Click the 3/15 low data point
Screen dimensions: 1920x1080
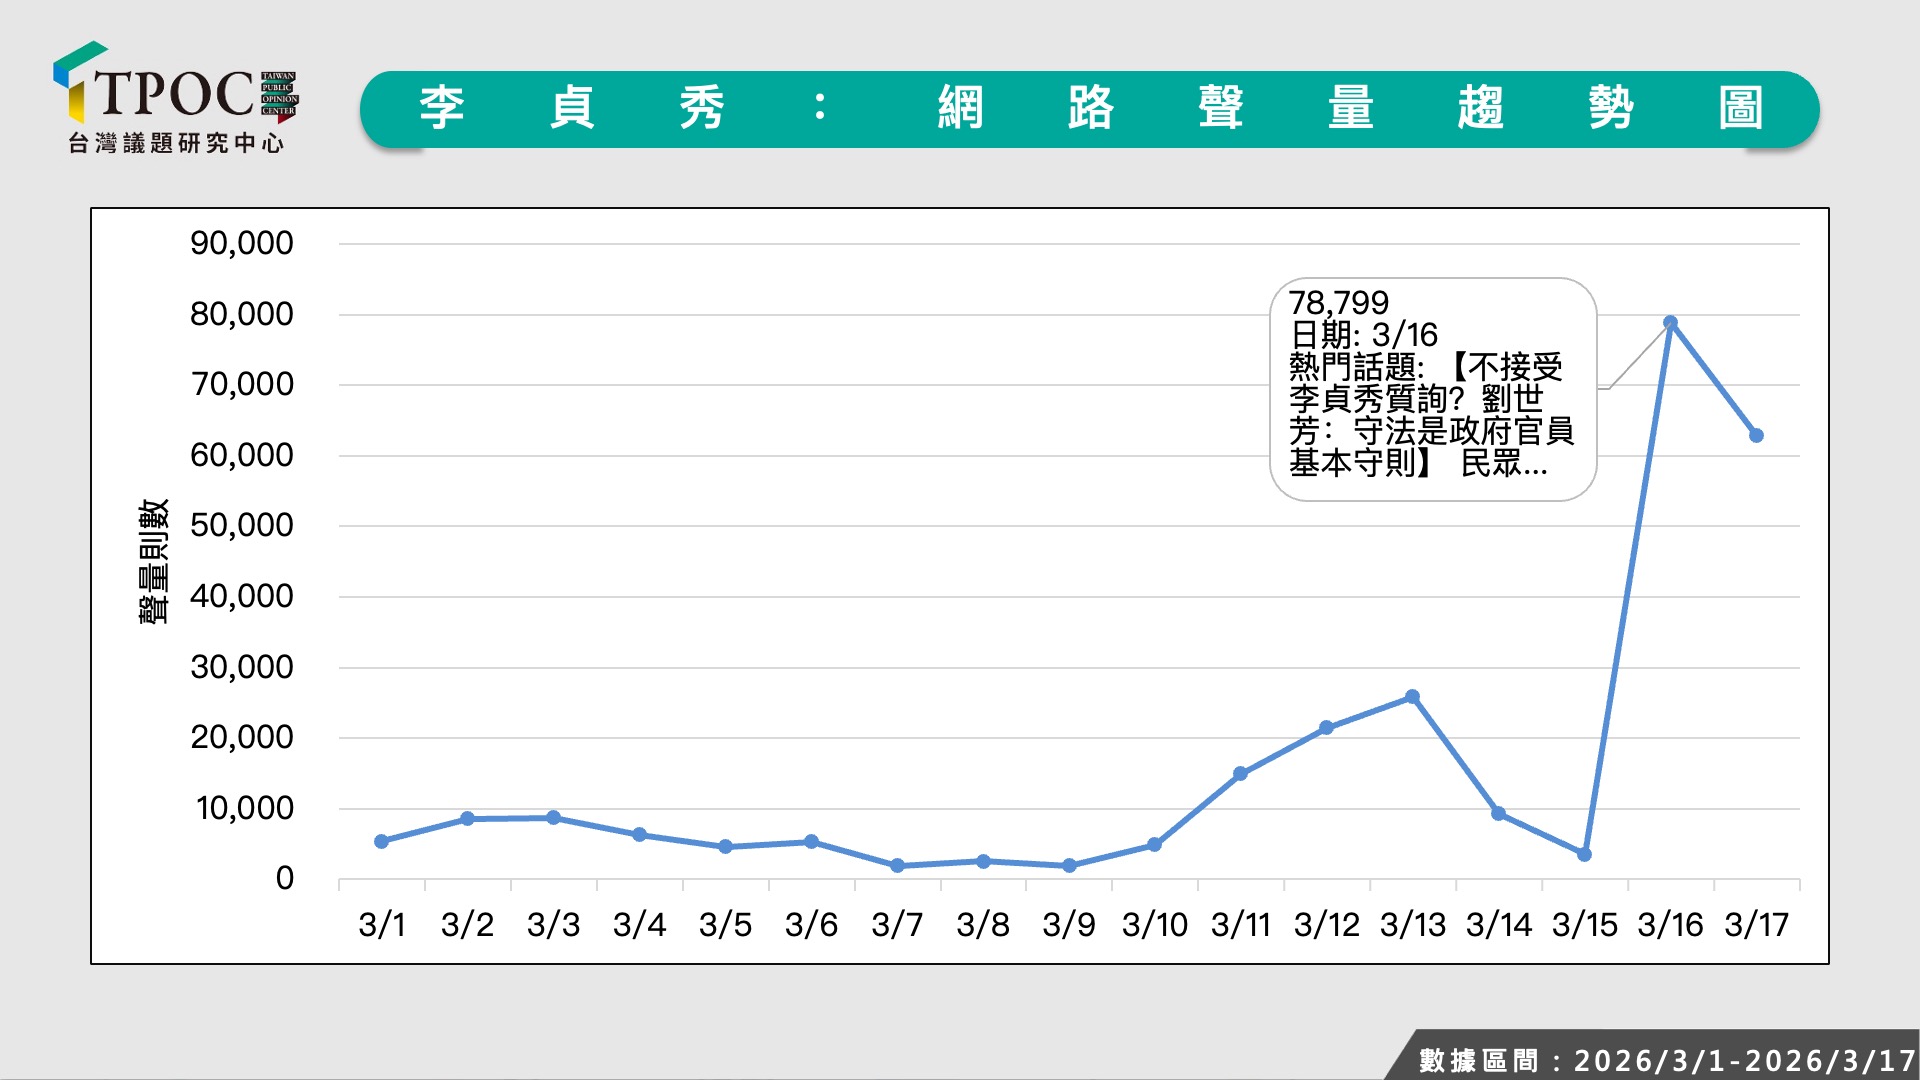(1584, 855)
